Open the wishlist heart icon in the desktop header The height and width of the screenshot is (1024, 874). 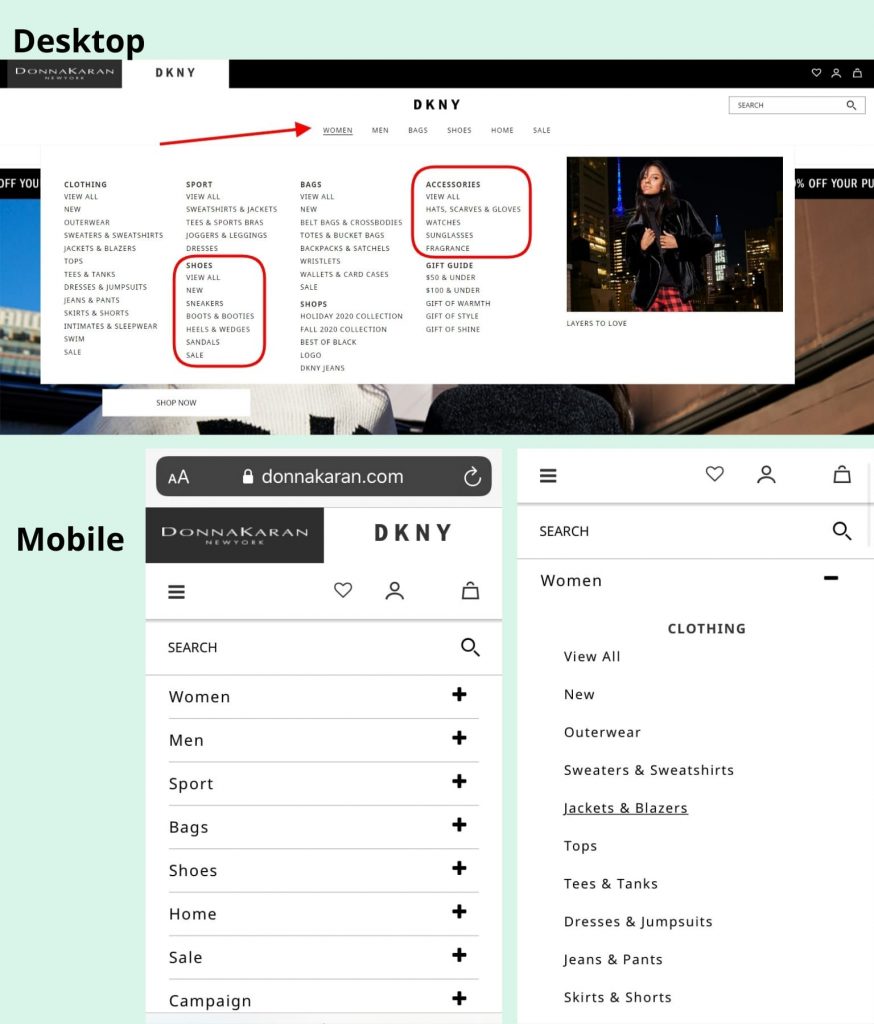pos(816,73)
